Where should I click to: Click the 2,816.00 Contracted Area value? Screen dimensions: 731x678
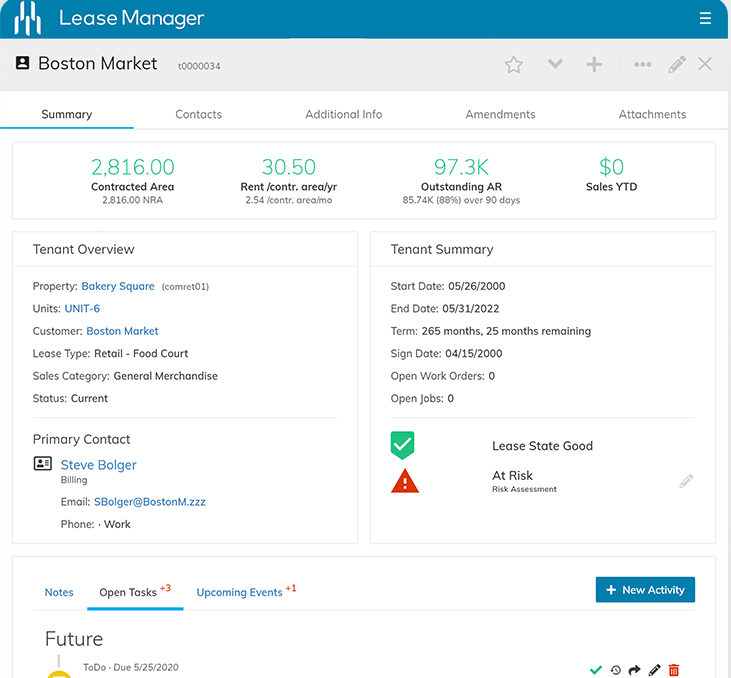133,167
